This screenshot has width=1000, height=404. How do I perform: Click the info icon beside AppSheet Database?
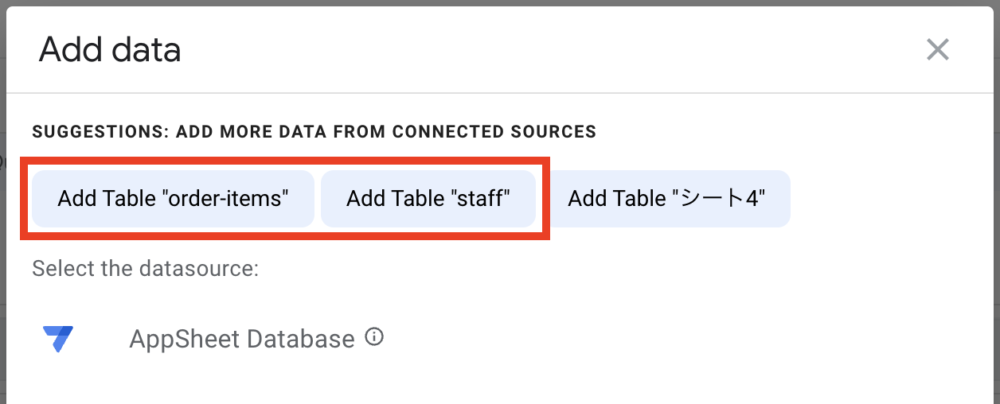point(374,338)
